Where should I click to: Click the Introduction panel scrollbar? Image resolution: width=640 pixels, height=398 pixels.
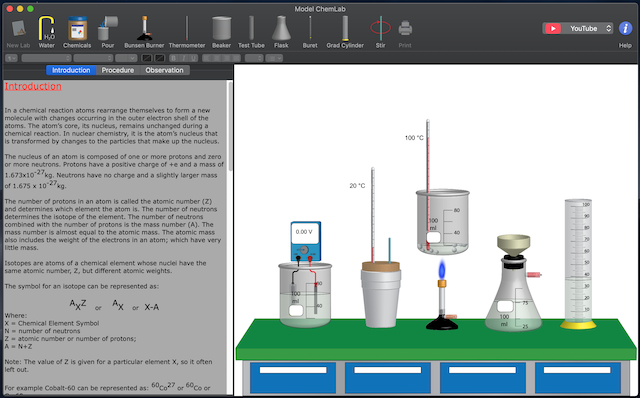(230, 127)
